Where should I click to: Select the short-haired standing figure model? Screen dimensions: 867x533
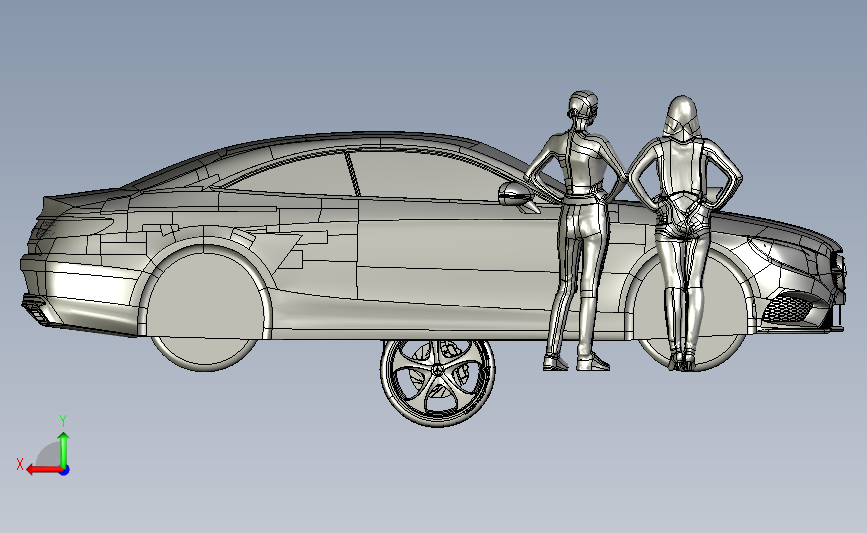click(x=577, y=229)
